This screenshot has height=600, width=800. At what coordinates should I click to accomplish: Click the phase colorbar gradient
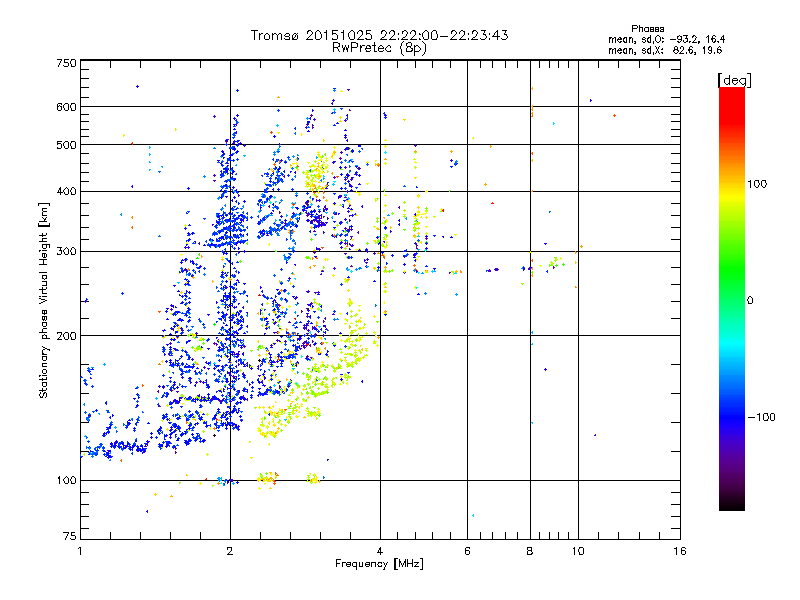pyautogui.click(x=732, y=299)
